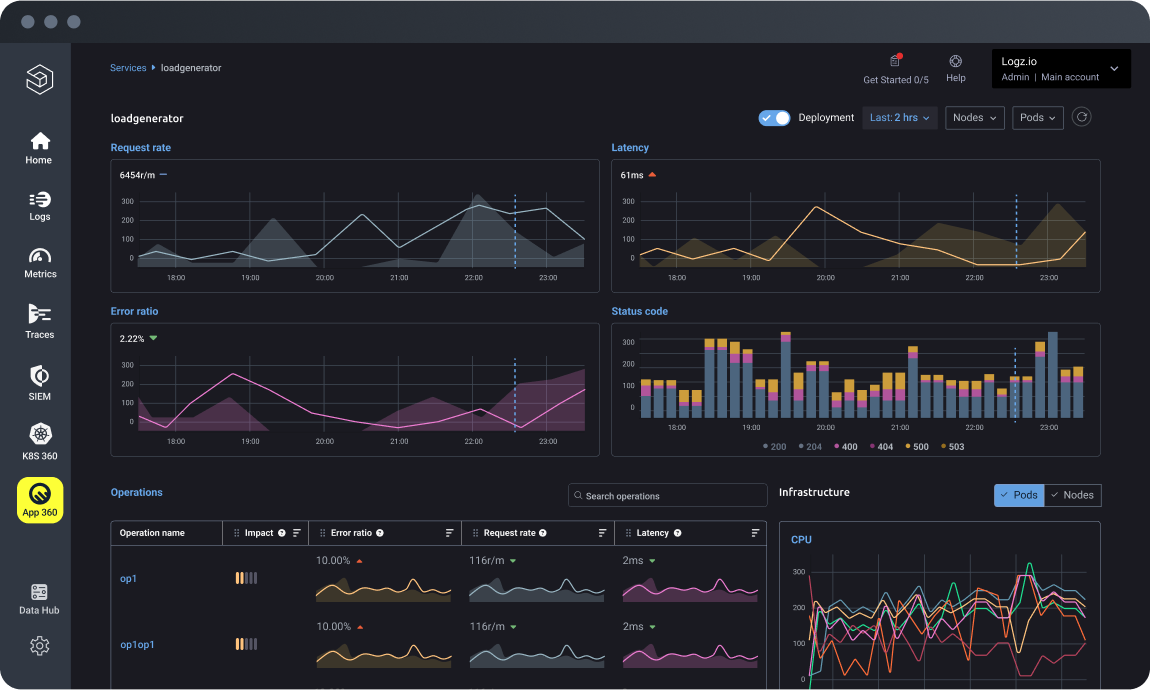Open Data Hub in sidebar
The height and width of the screenshot is (690, 1150).
click(40, 599)
